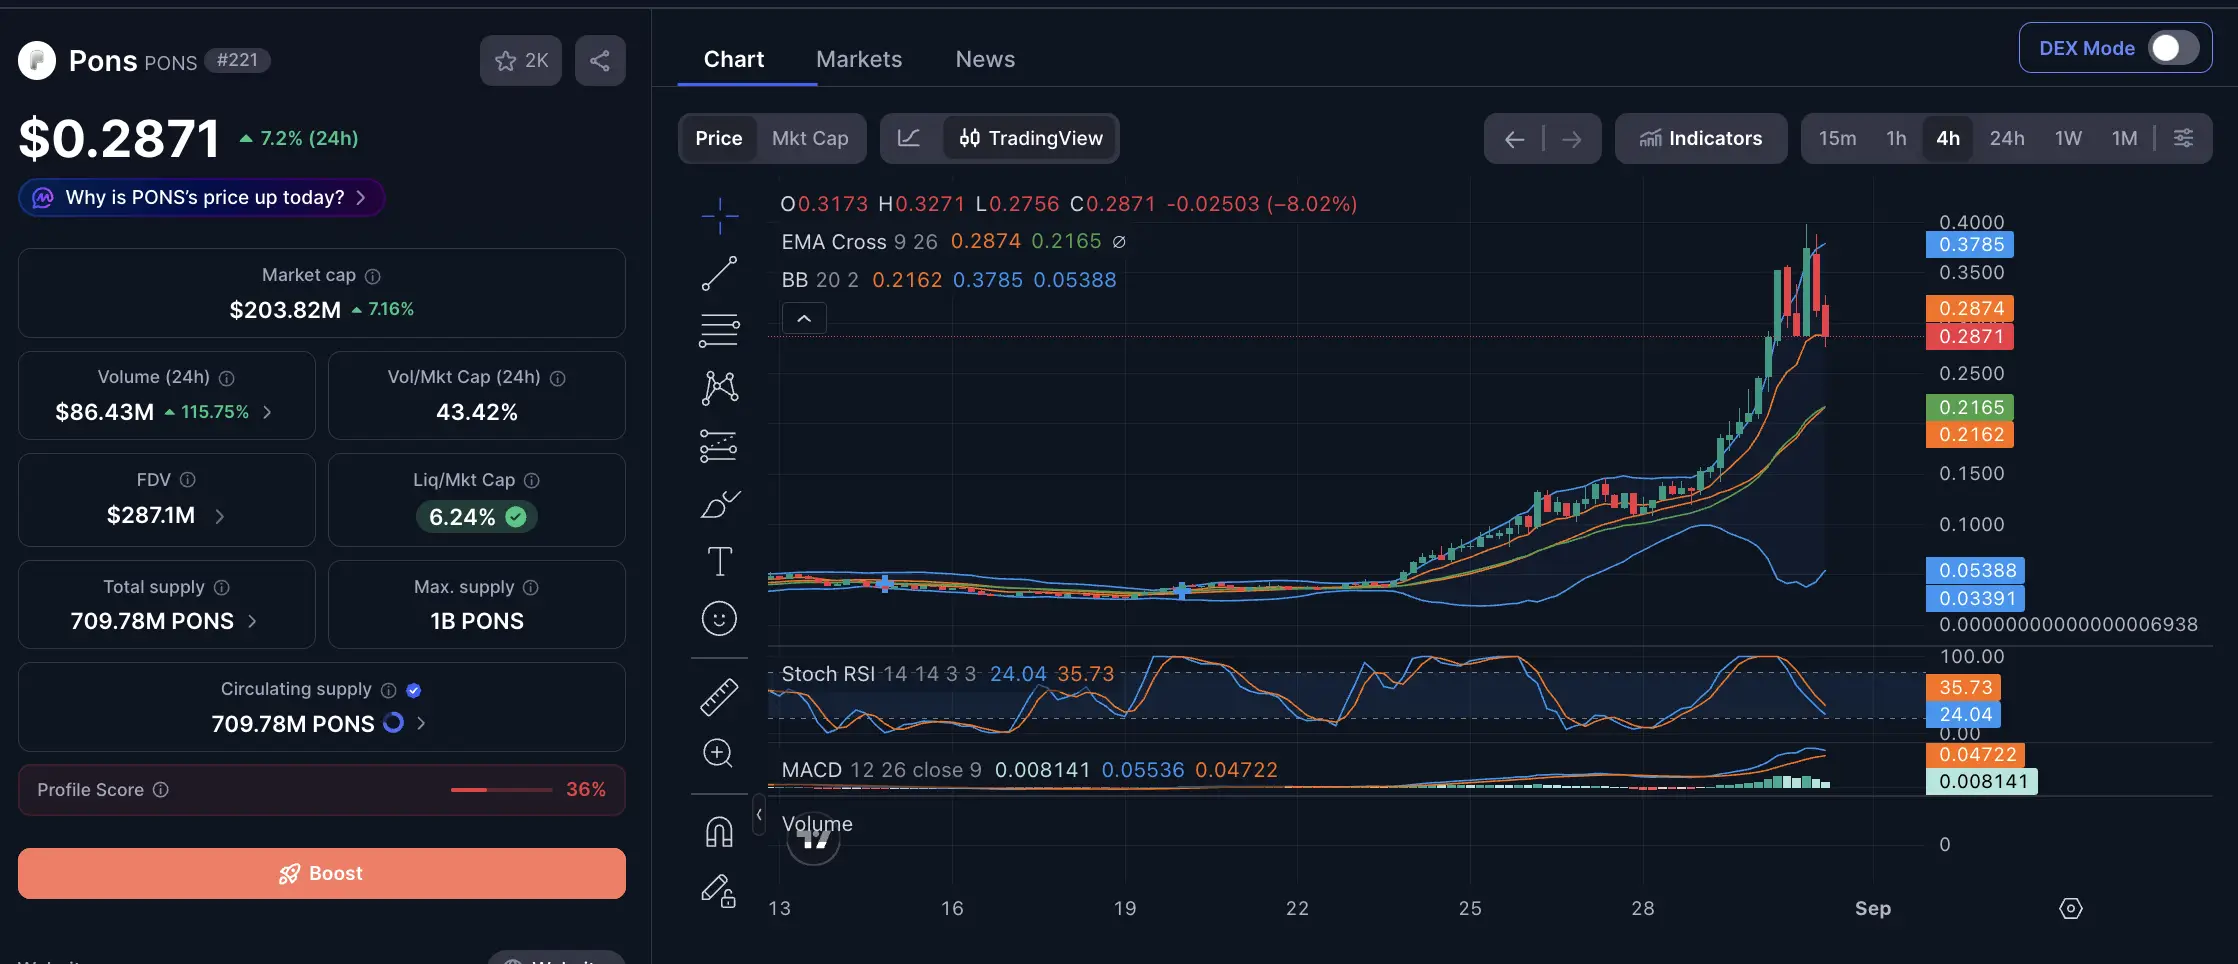Open the Chart tab

click(x=734, y=59)
